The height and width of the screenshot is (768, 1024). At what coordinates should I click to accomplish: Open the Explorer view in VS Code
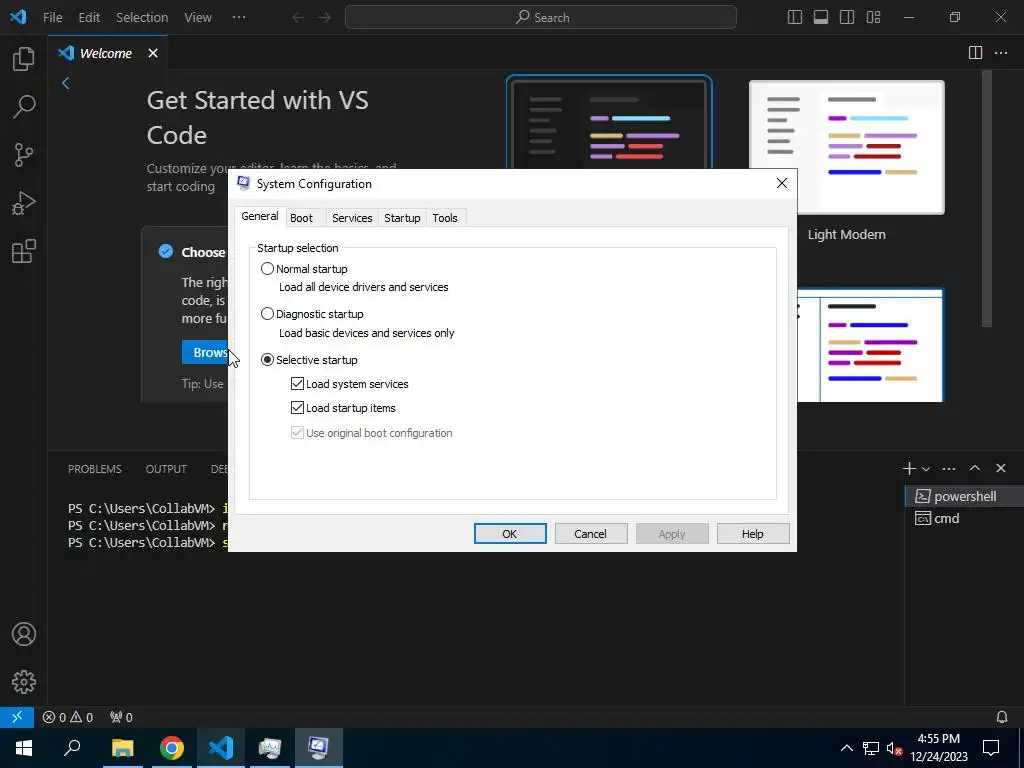[24, 59]
